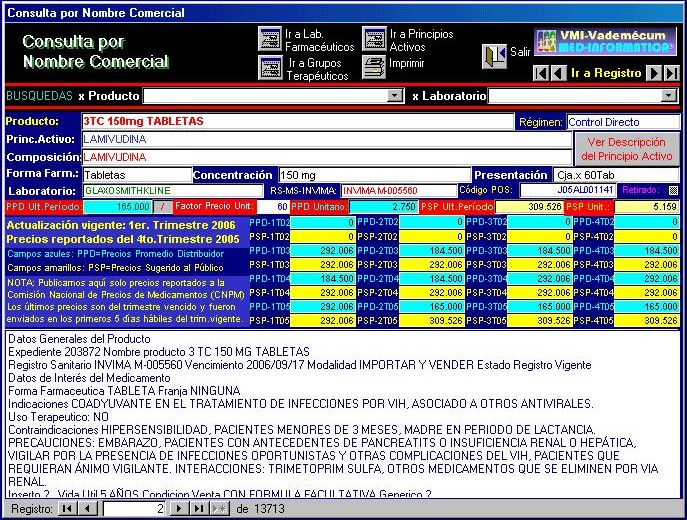Click the Imprimir label
The width and height of the screenshot is (687, 520).
click(407, 63)
